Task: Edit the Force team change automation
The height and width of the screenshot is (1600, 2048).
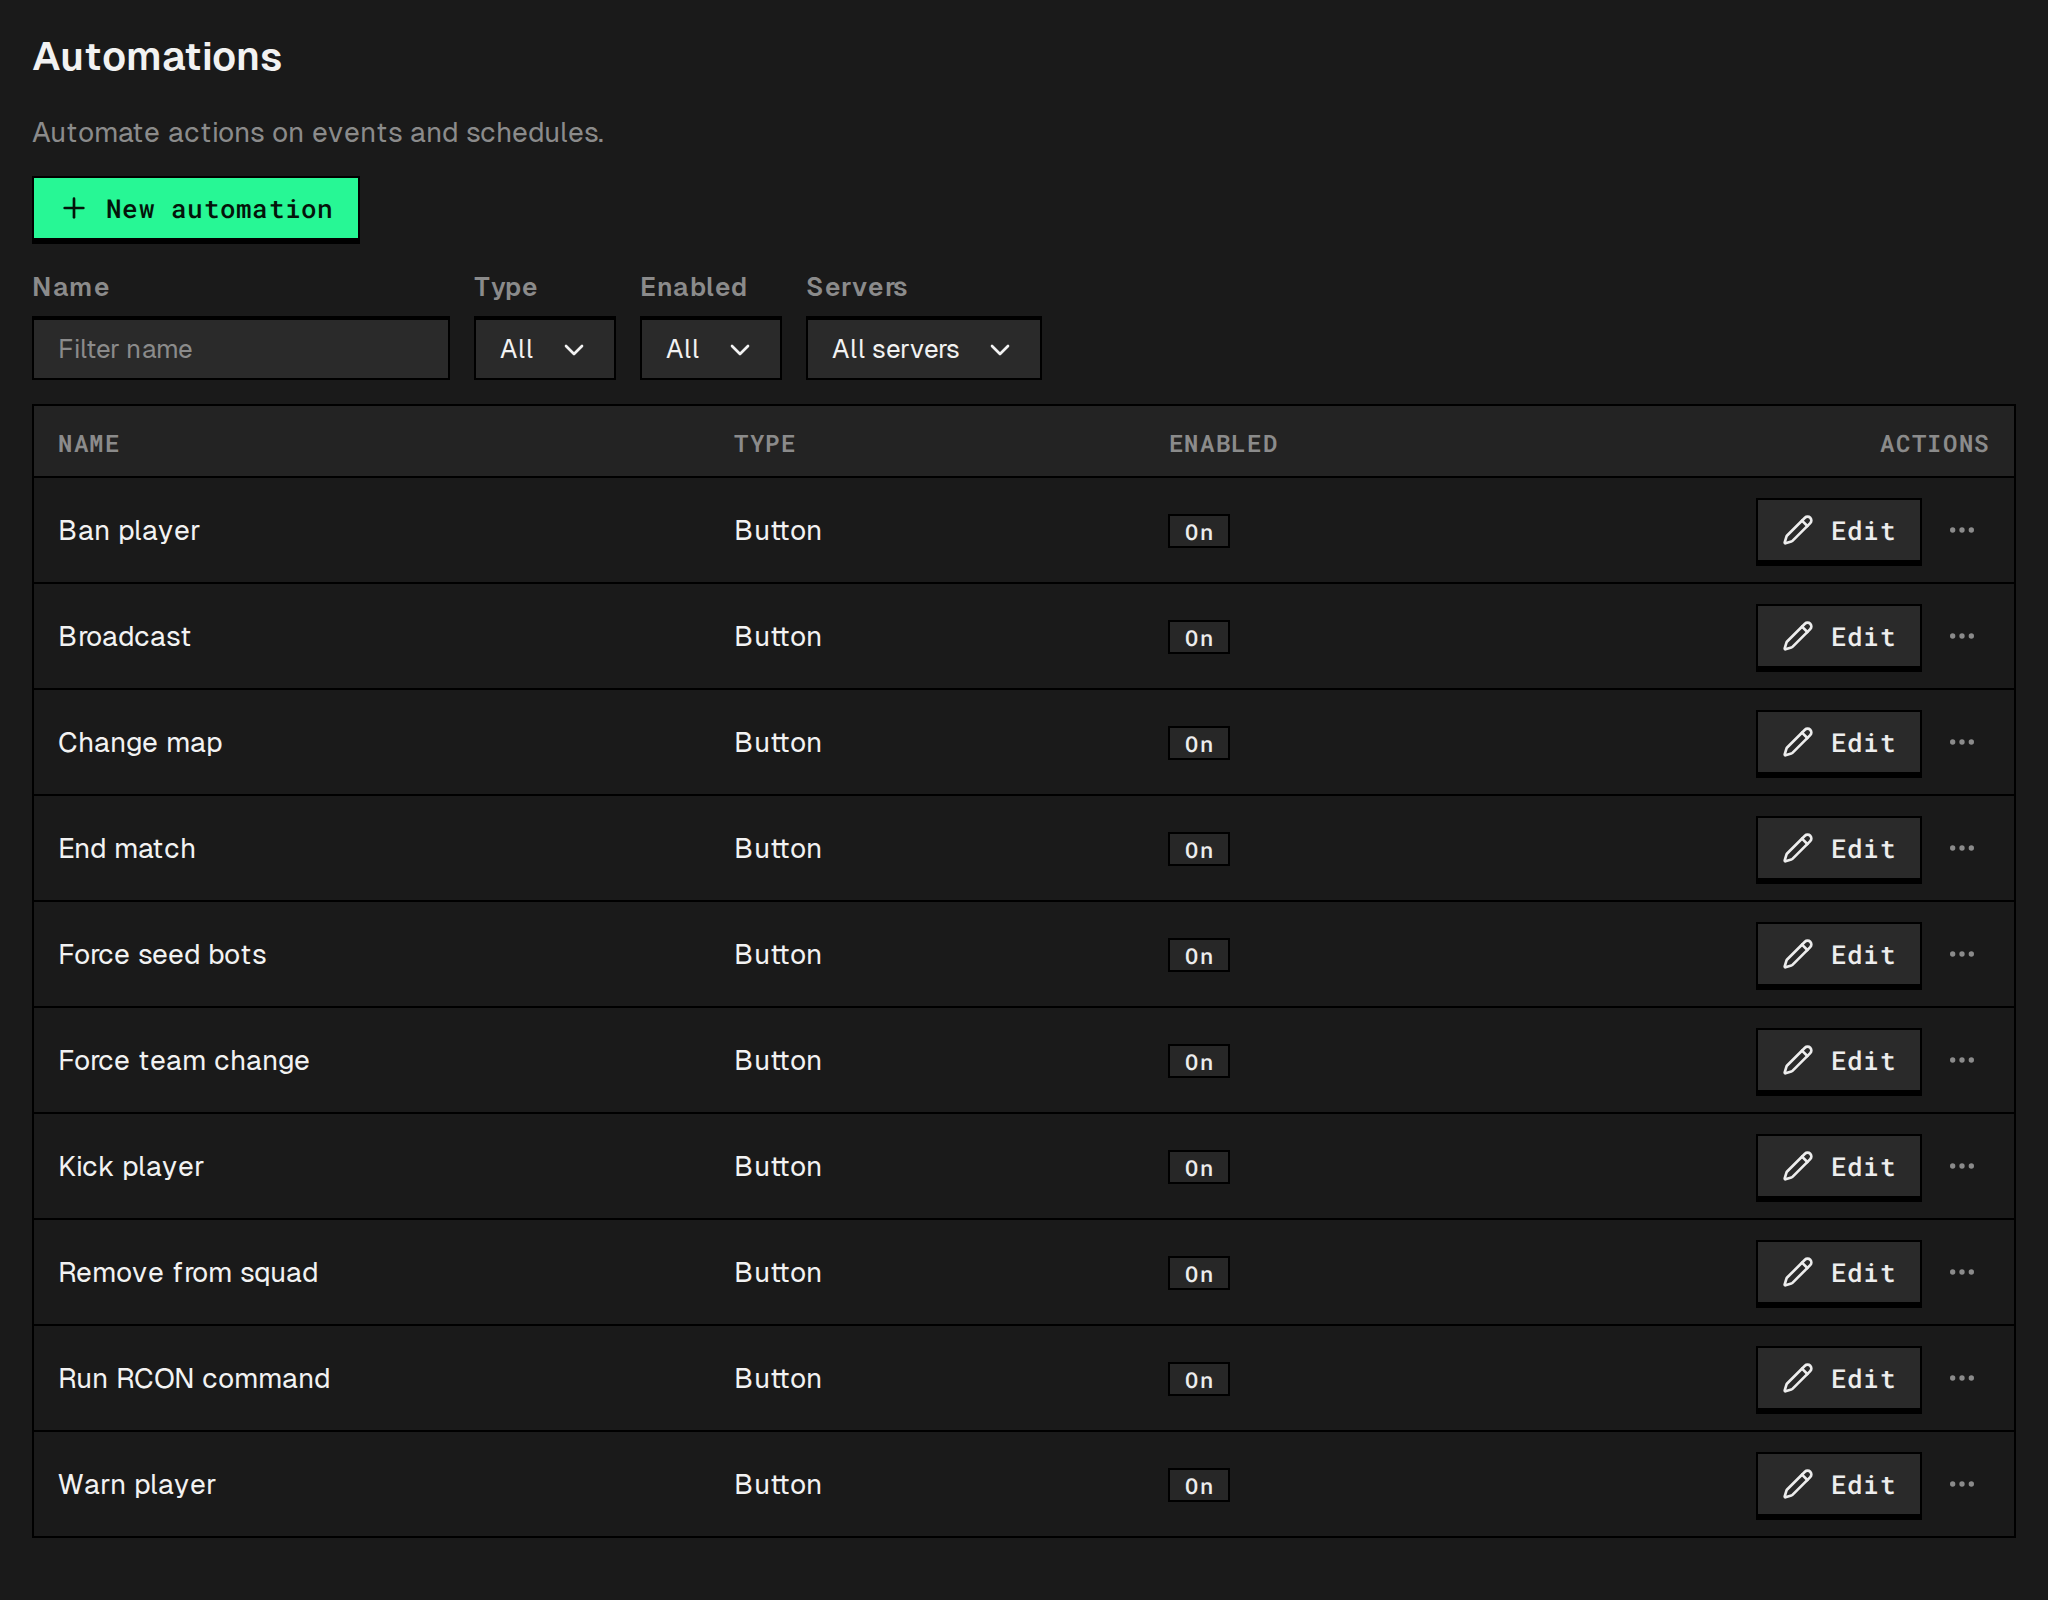Action: point(1838,1061)
